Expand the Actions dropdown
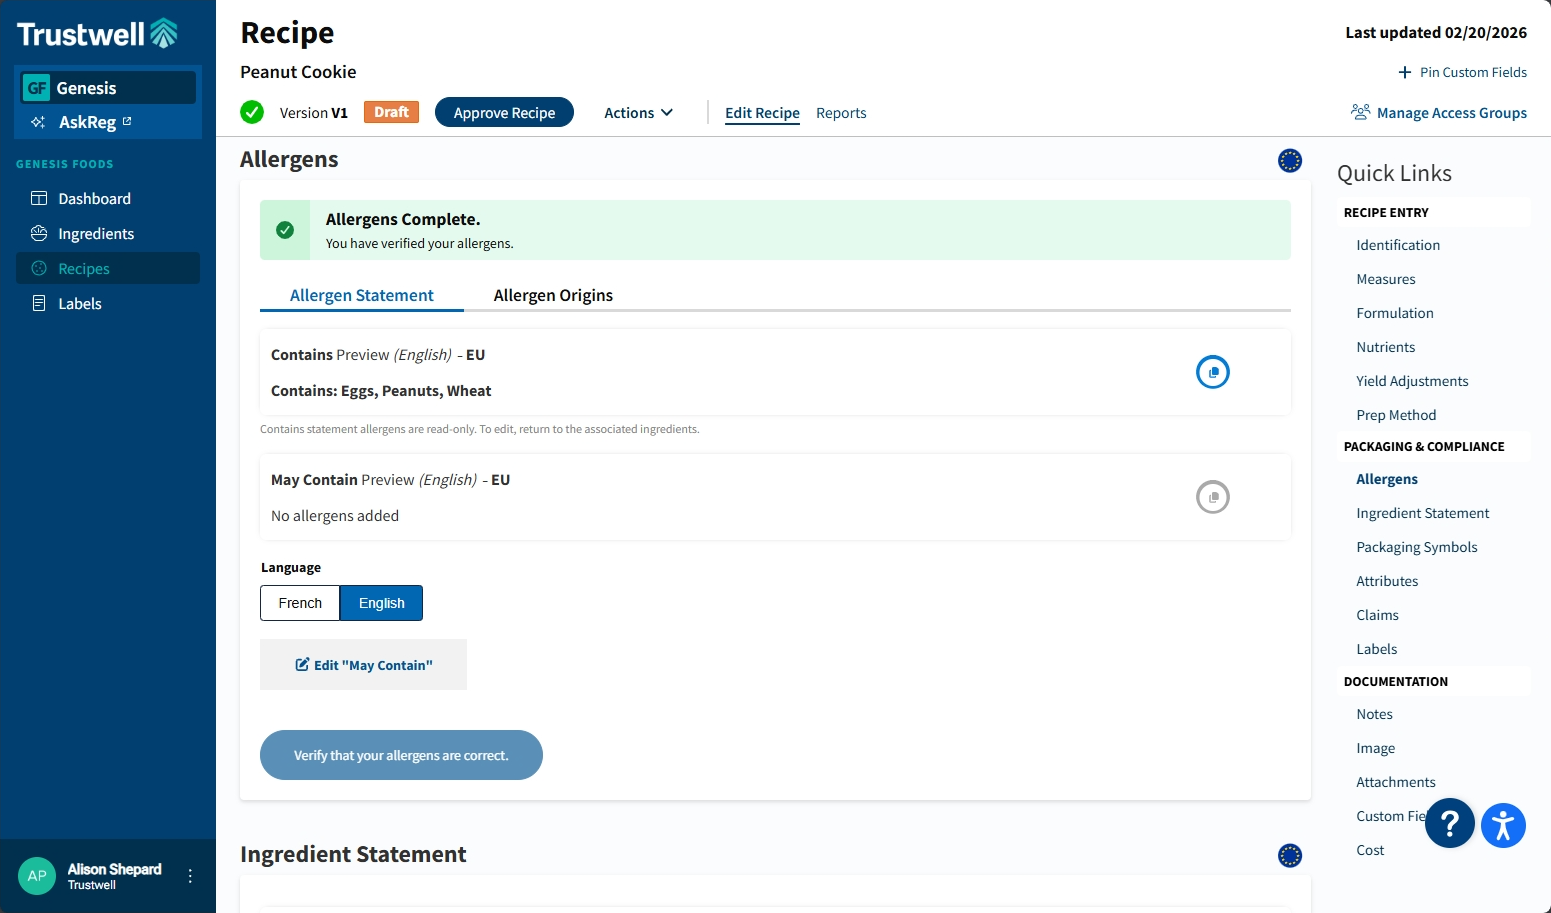Image resolution: width=1551 pixels, height=913 pixels. 638,113
